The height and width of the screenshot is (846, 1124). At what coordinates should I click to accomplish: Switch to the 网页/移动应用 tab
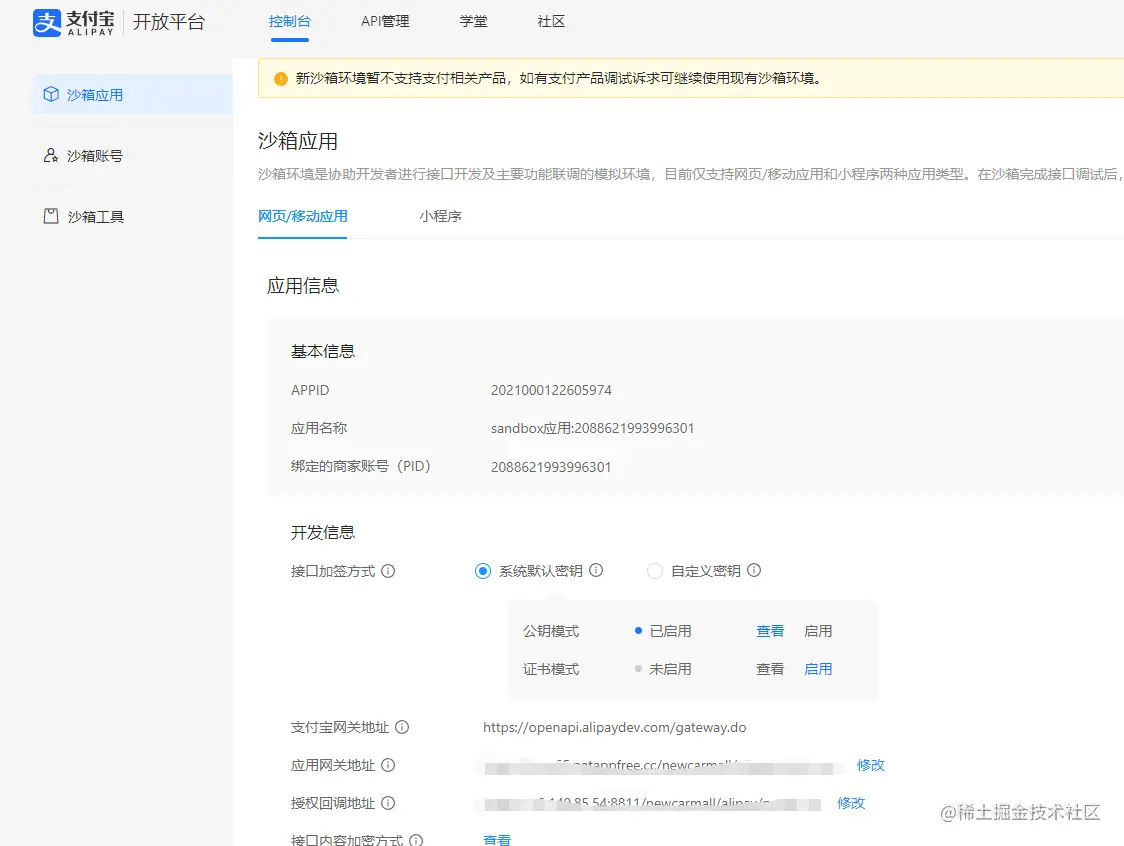pyautogui.click(x=303, y=216)
